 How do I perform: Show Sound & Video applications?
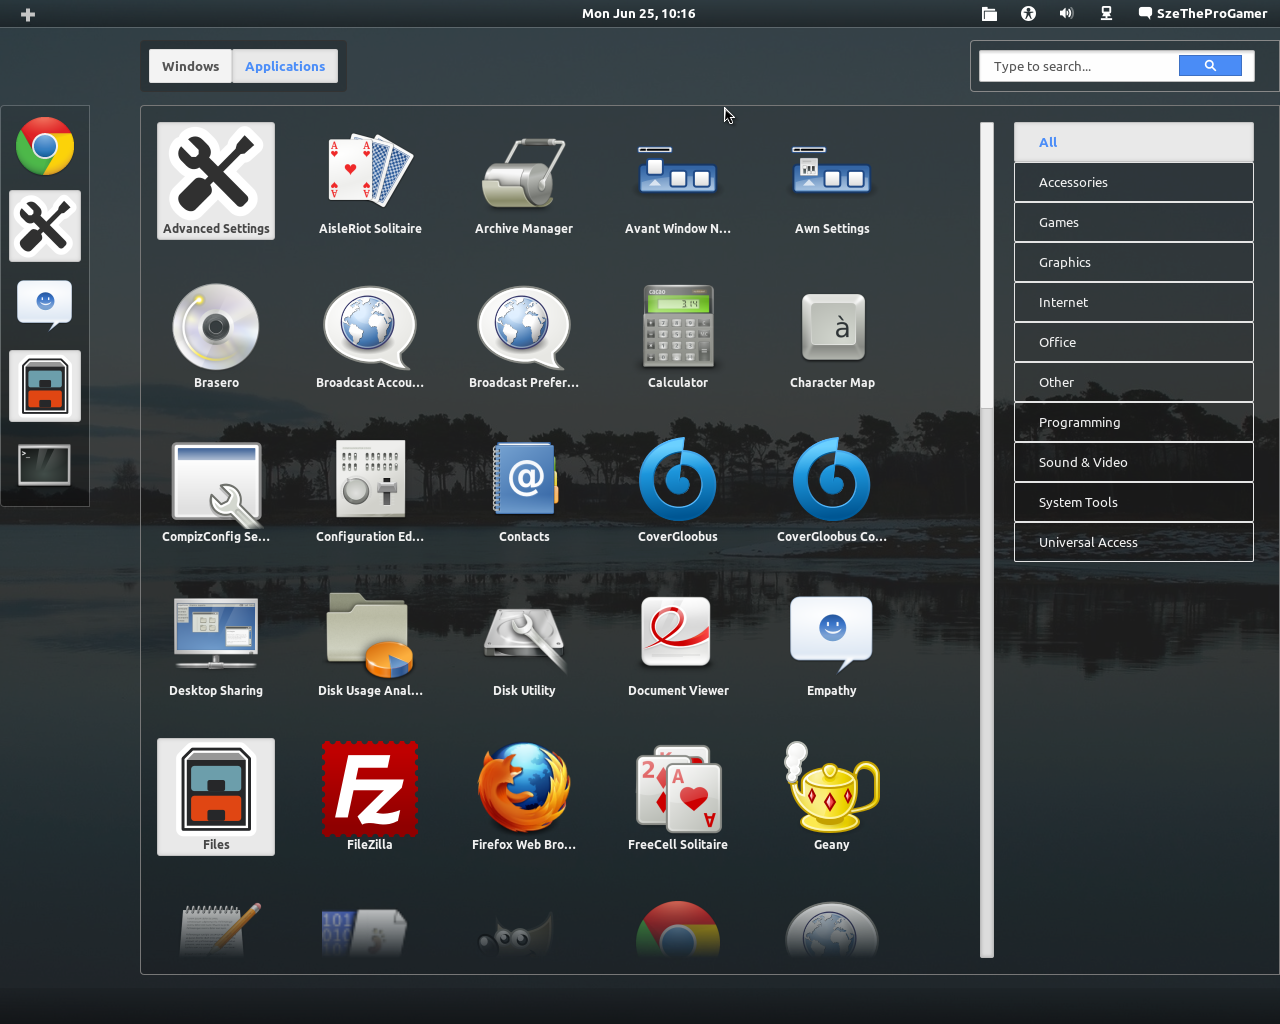pyautogui.click(x=1133, y=462)
